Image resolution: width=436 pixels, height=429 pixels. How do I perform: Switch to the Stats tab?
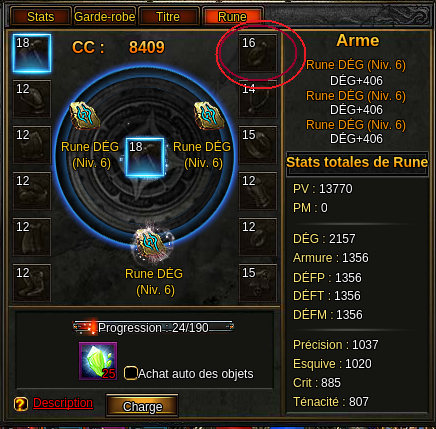pyautogui.click(x=41, y=17)
